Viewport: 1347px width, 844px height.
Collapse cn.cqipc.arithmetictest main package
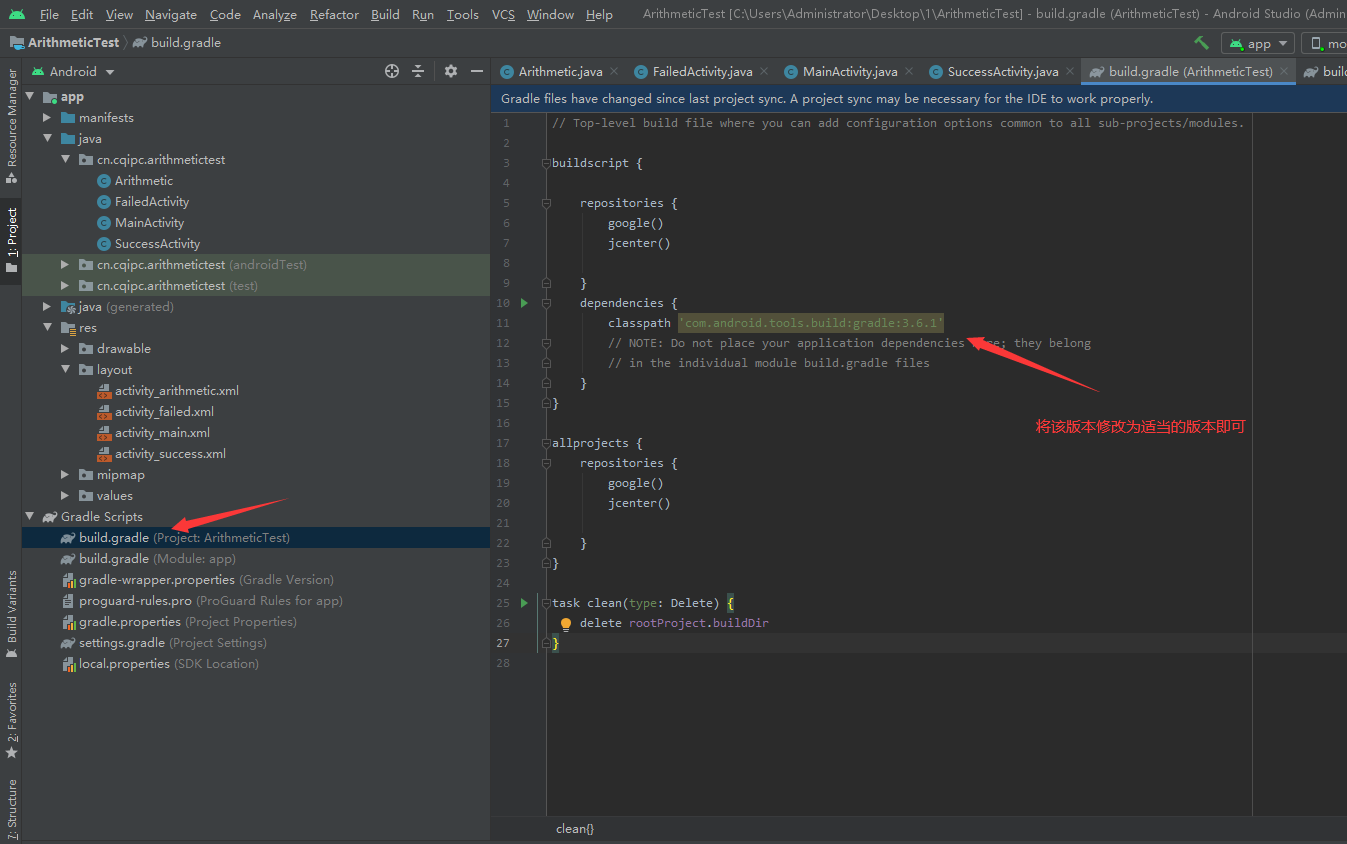click(x=65, y=159)
